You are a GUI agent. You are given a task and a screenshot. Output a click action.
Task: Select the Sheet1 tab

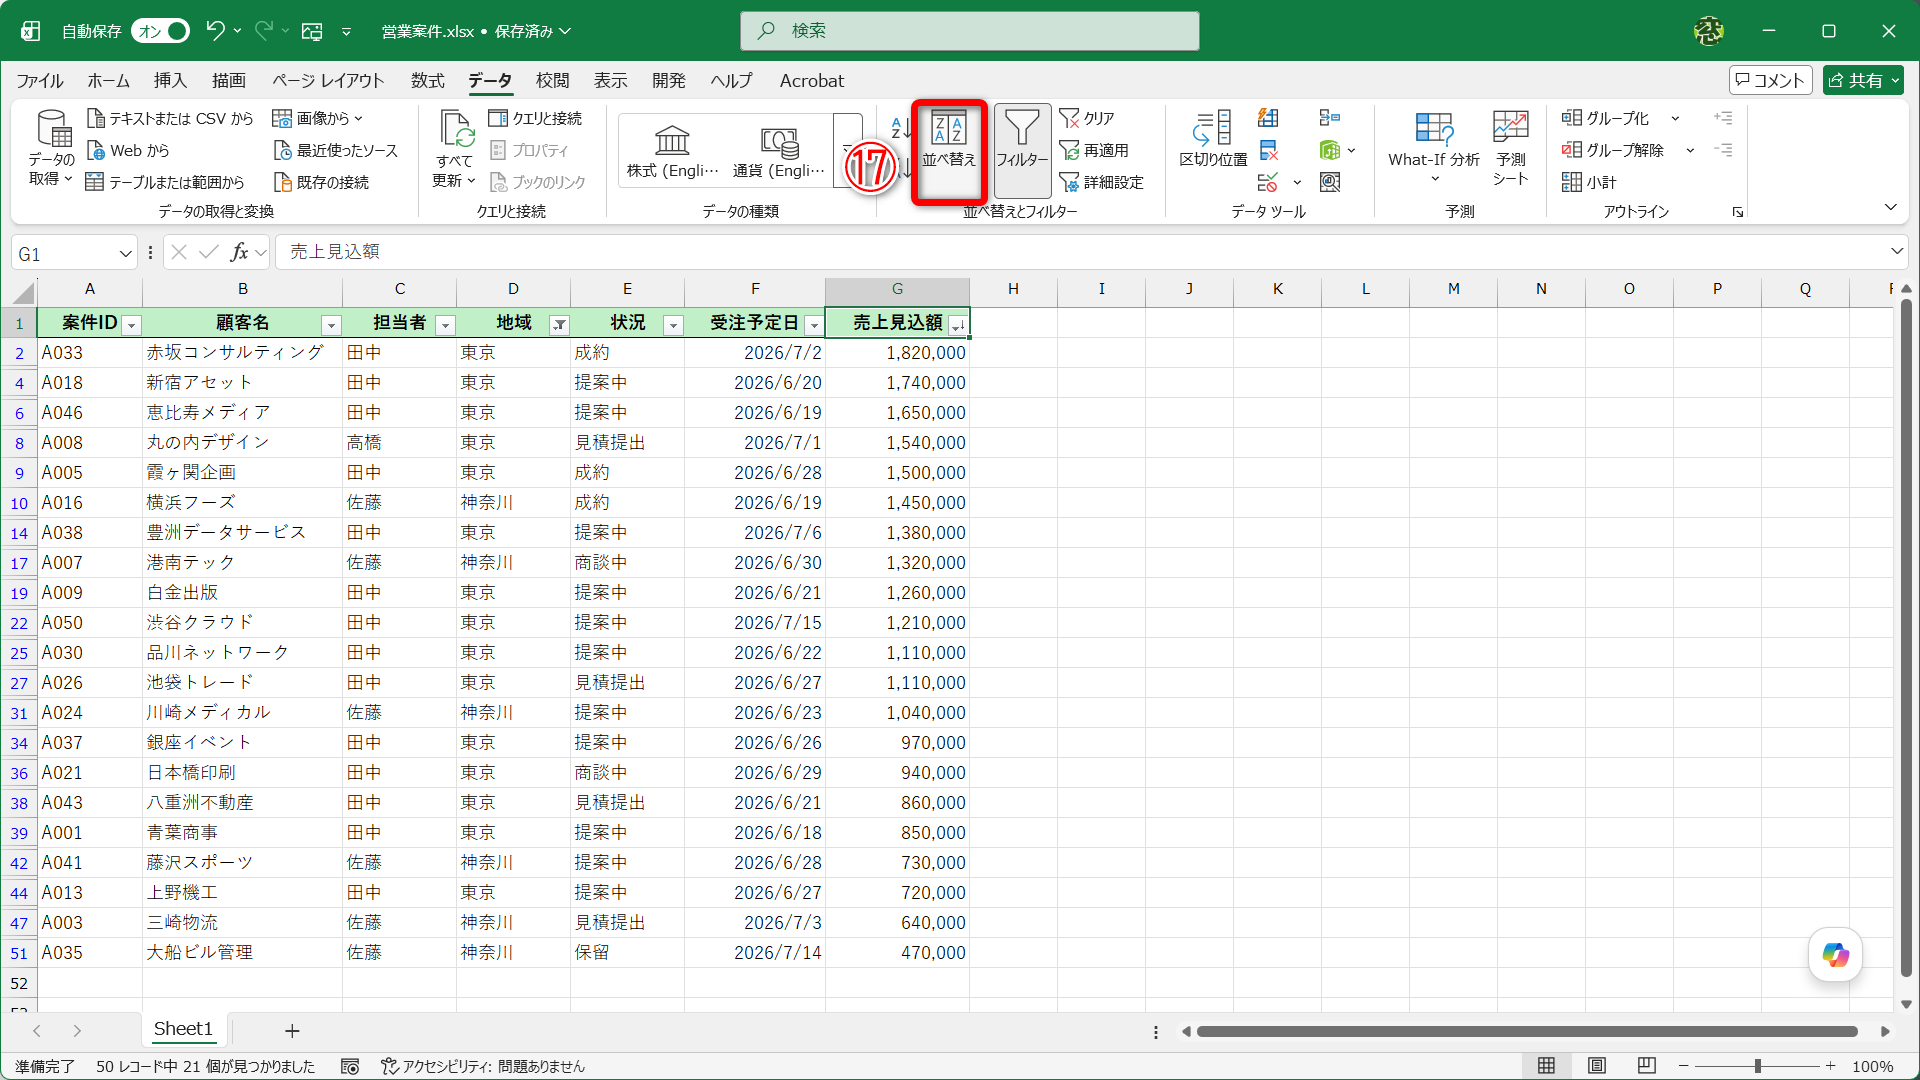tap(183, 1029)
